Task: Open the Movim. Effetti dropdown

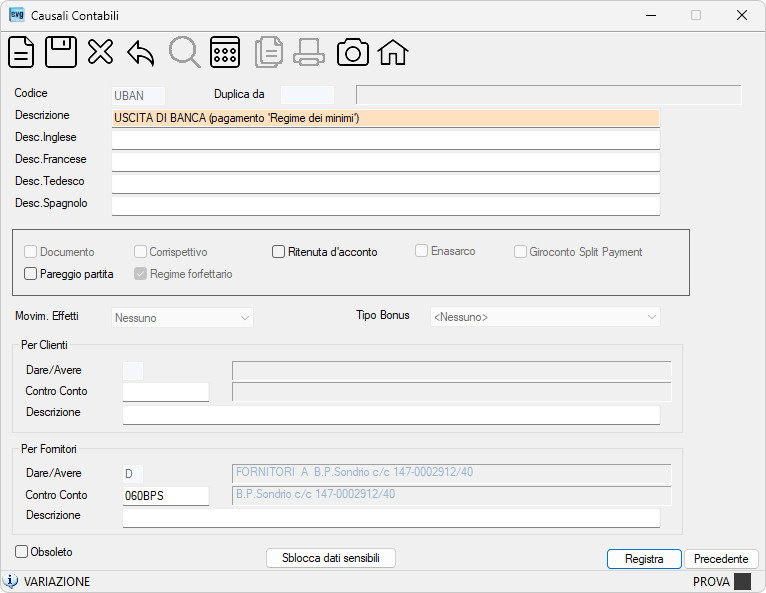Action: coord(182,318)
